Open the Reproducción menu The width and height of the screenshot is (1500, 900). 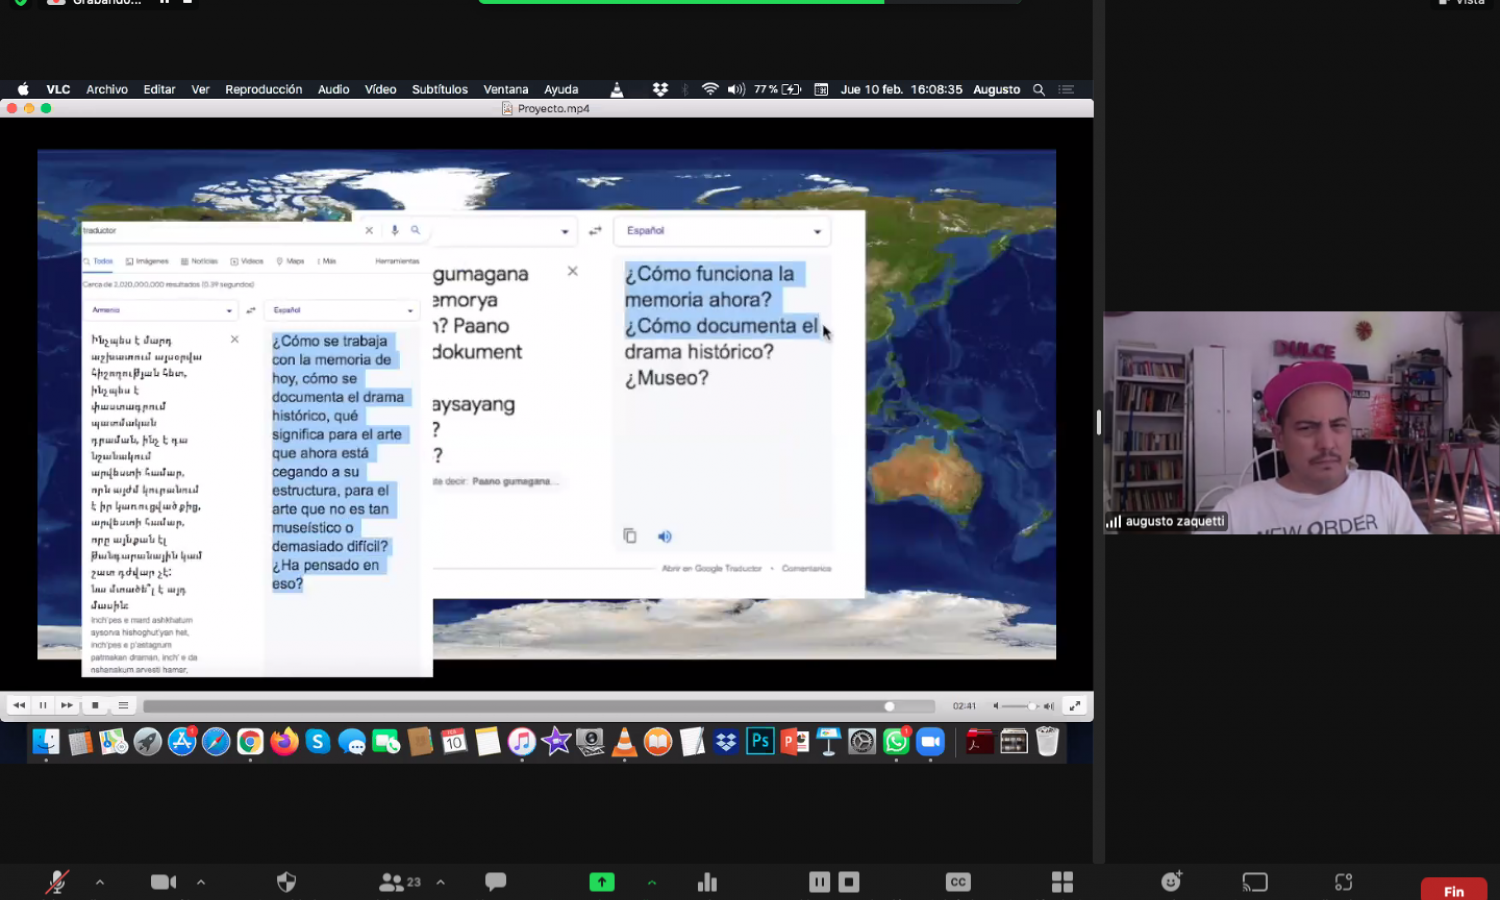[263, 89]
